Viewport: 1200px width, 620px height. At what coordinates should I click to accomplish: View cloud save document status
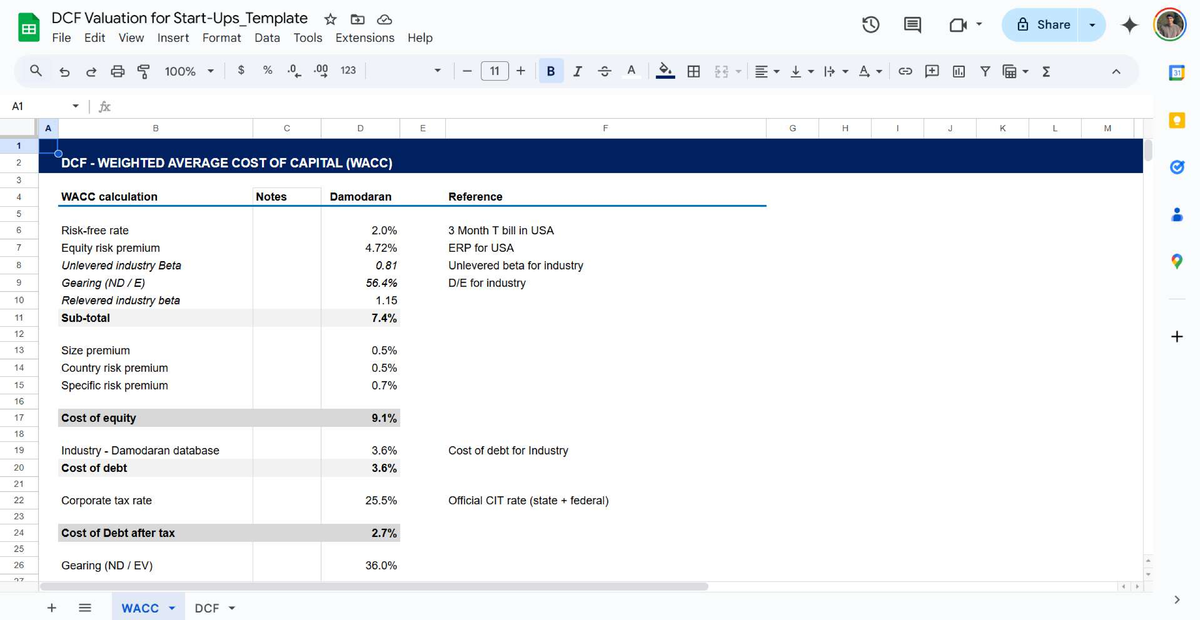tap(383, 18)
